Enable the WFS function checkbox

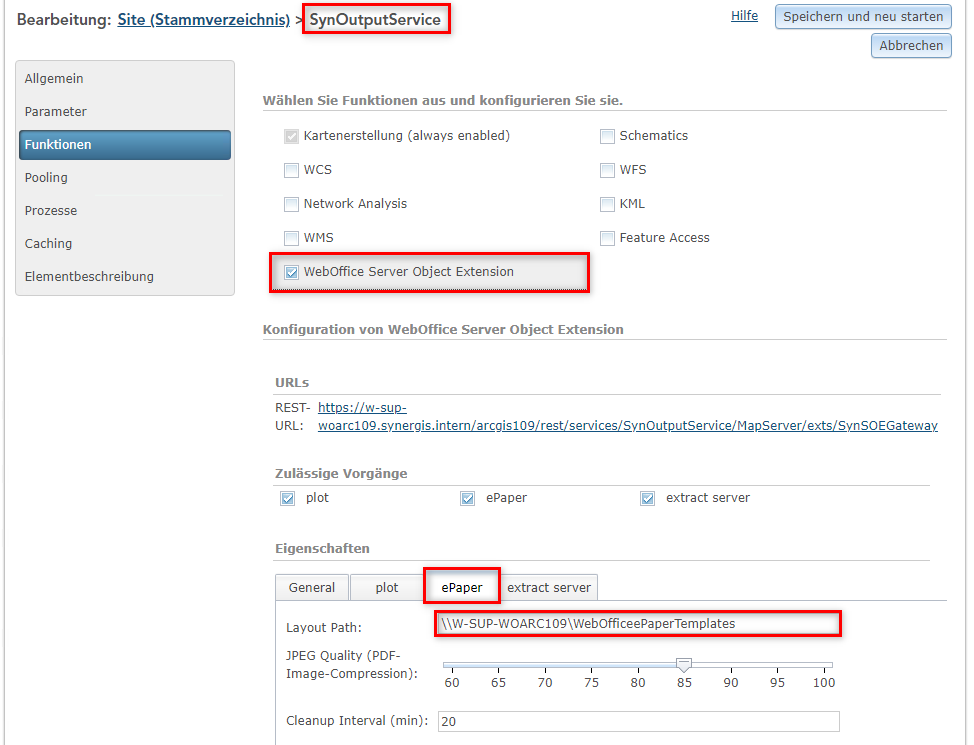(607, 170)
